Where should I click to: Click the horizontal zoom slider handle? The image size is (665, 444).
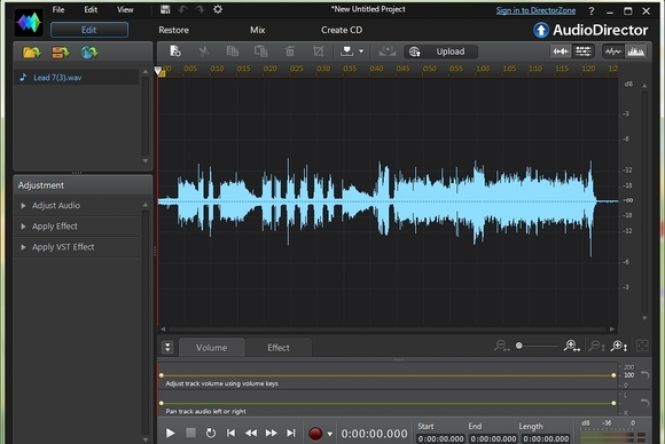click(519, 346)
